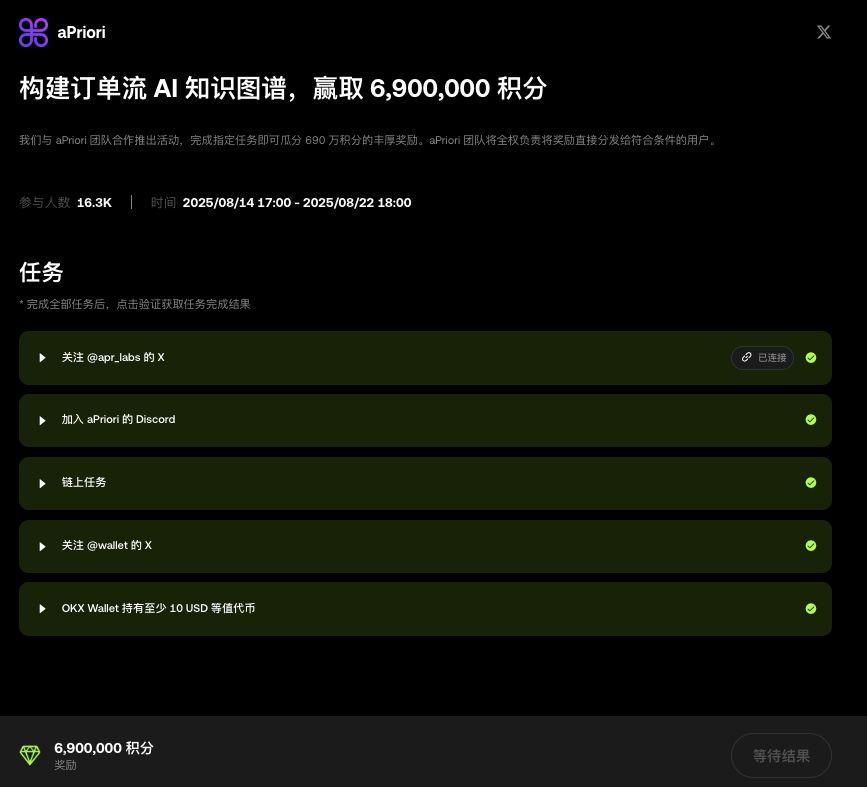Click the 参与人数 label

[45, 202]
